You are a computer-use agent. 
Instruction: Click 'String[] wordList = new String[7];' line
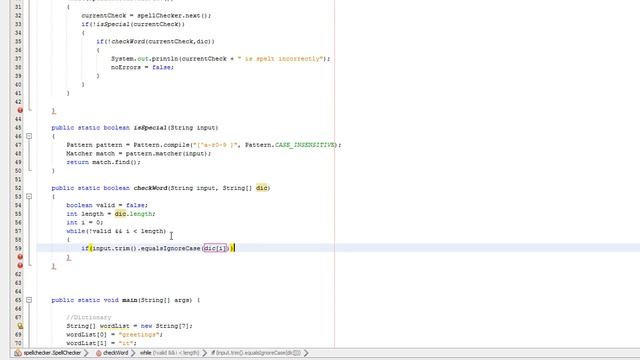pyautogui.click(x=129, y=326)
